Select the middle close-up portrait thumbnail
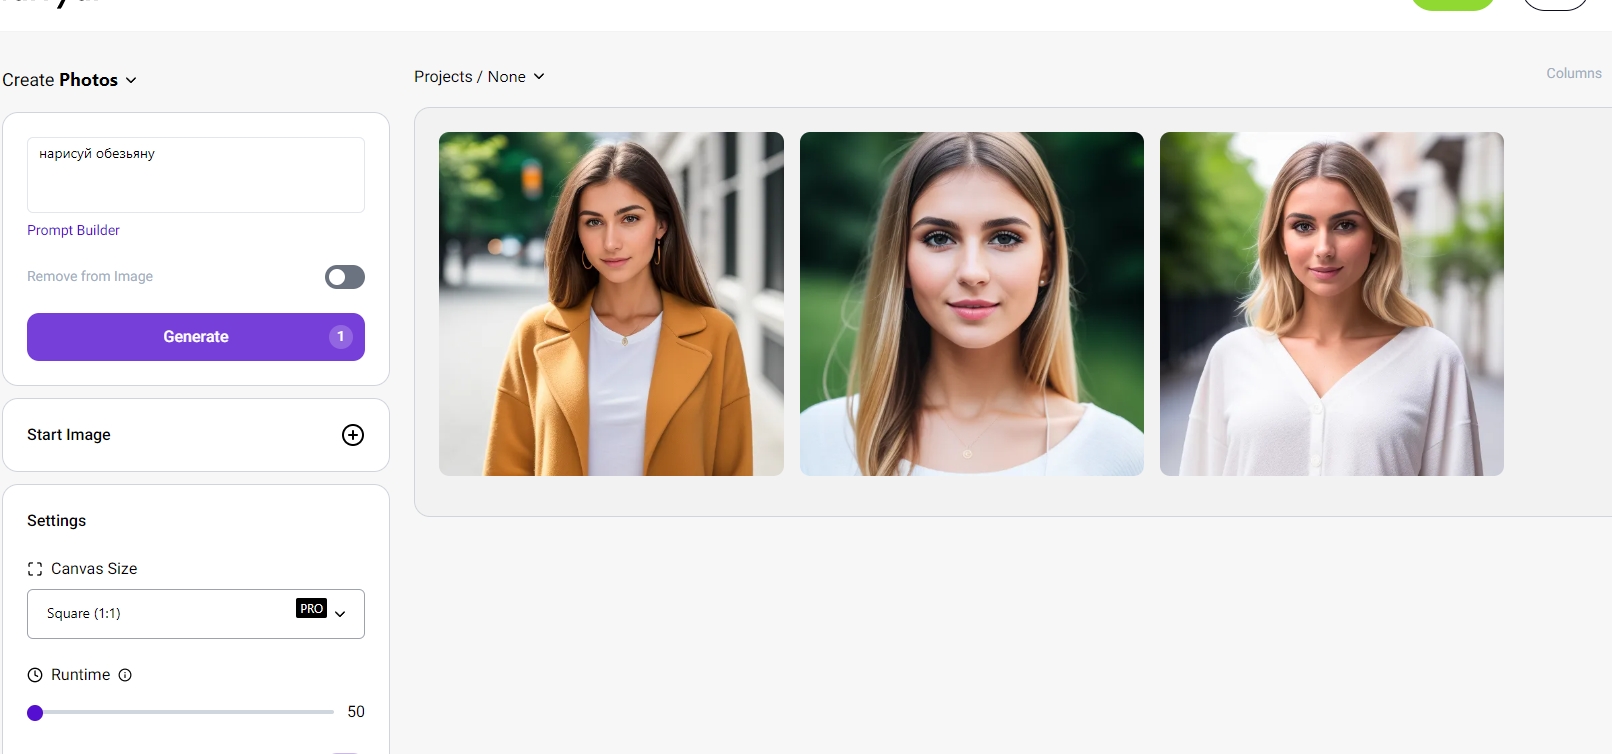This screenshot has width=1612, height=754. [x=971, y=304]
